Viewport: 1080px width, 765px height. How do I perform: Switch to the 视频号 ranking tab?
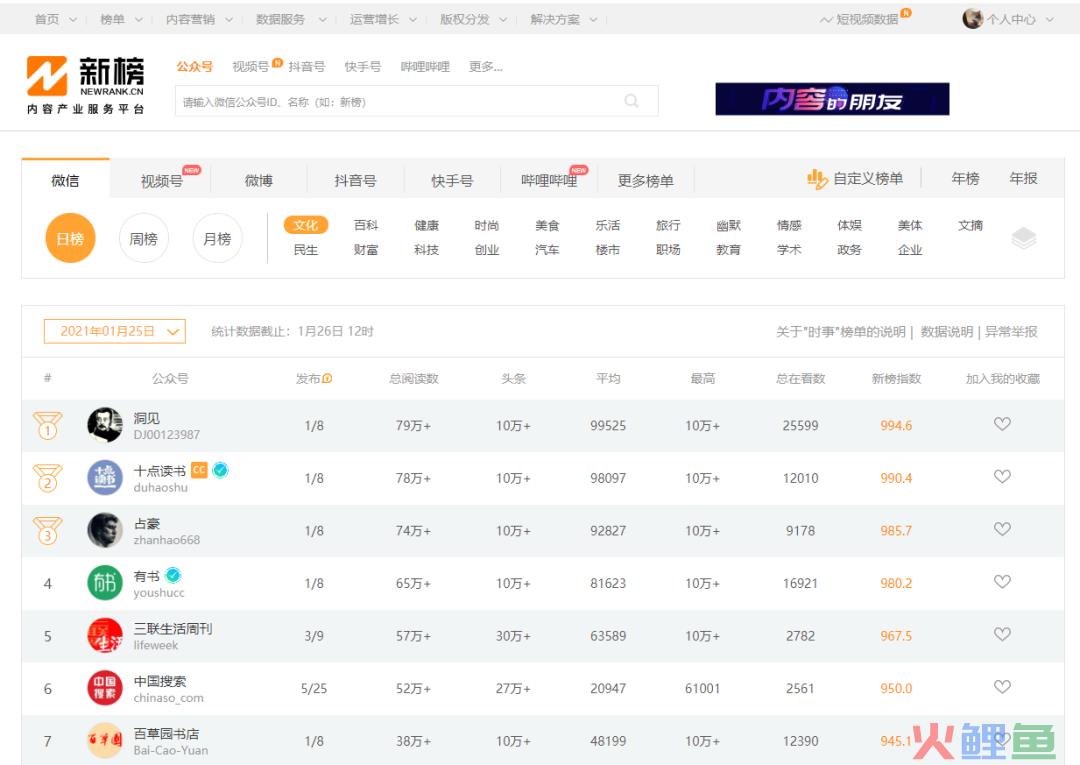(x=161, y=180)
